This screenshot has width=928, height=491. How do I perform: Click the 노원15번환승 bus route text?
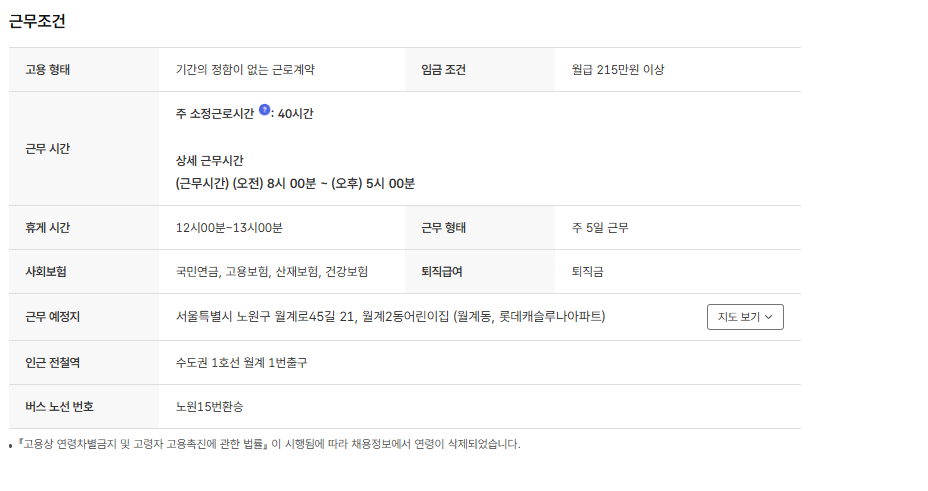209,407
